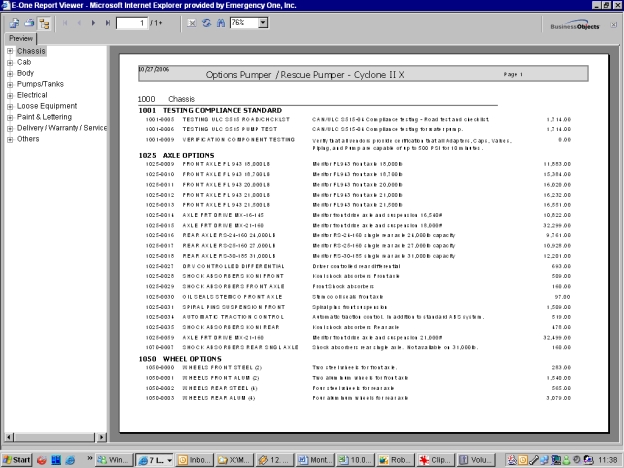Viewport: 624px width, 468px height.
Task: Click the Refresh report icon
Action: pos(206,23)
